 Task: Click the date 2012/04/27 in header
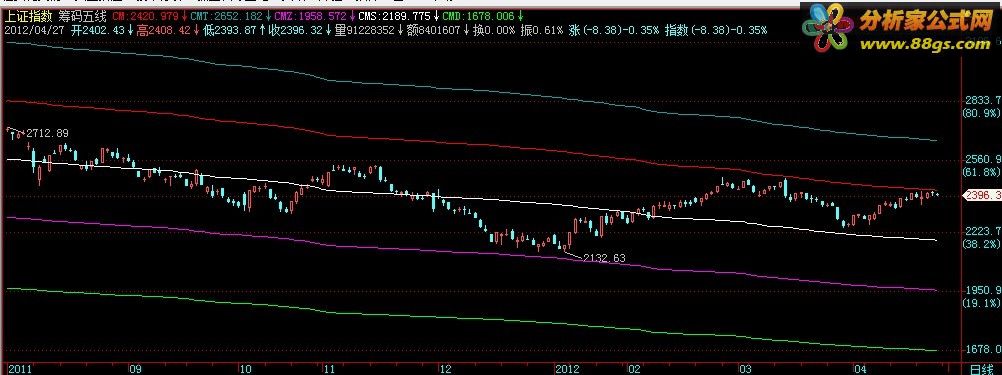(29, 30)
